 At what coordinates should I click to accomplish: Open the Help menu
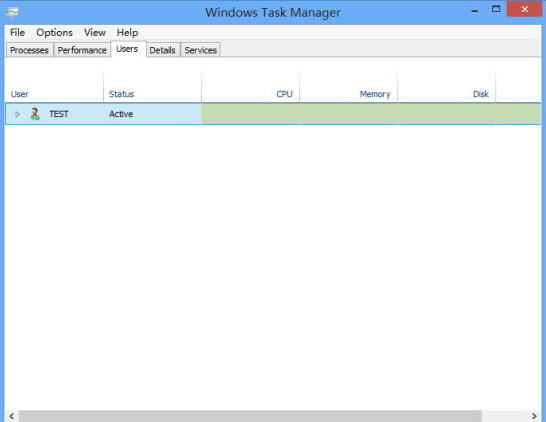click(127, 32)
